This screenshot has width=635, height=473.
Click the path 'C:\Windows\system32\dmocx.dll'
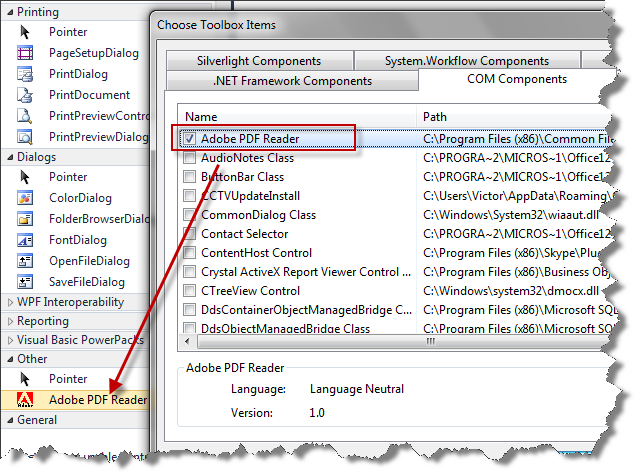coord(511,291)
